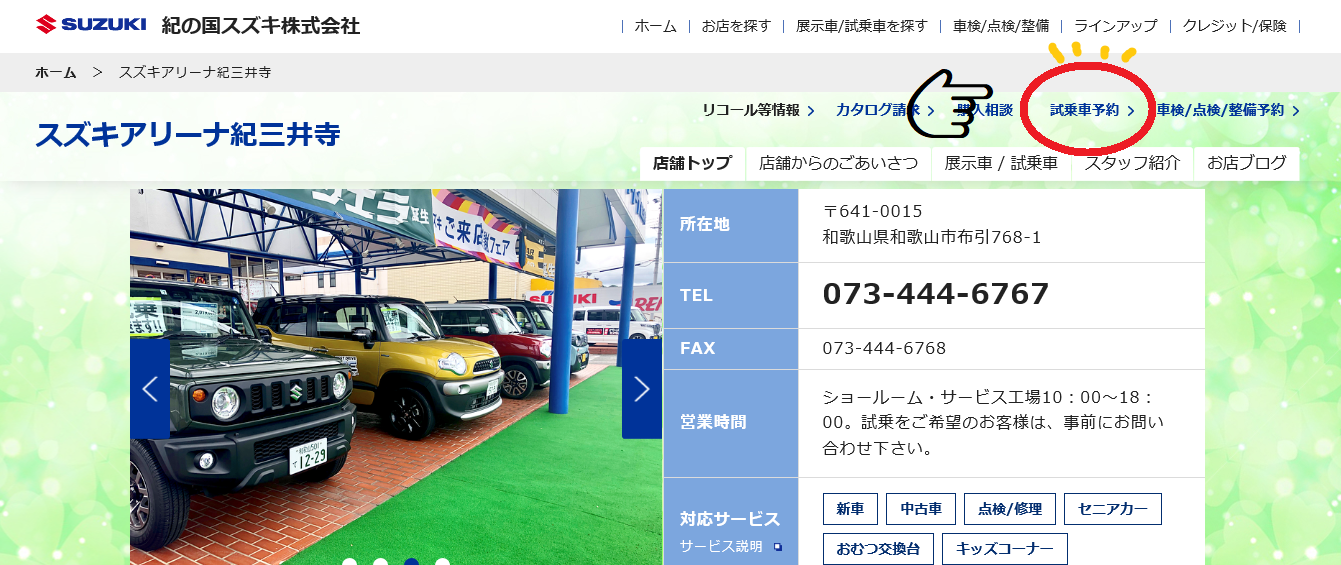1341x565 pixels.
Task: Open the 車検/点検/整備予約 link
Action: click(1228, 110)
